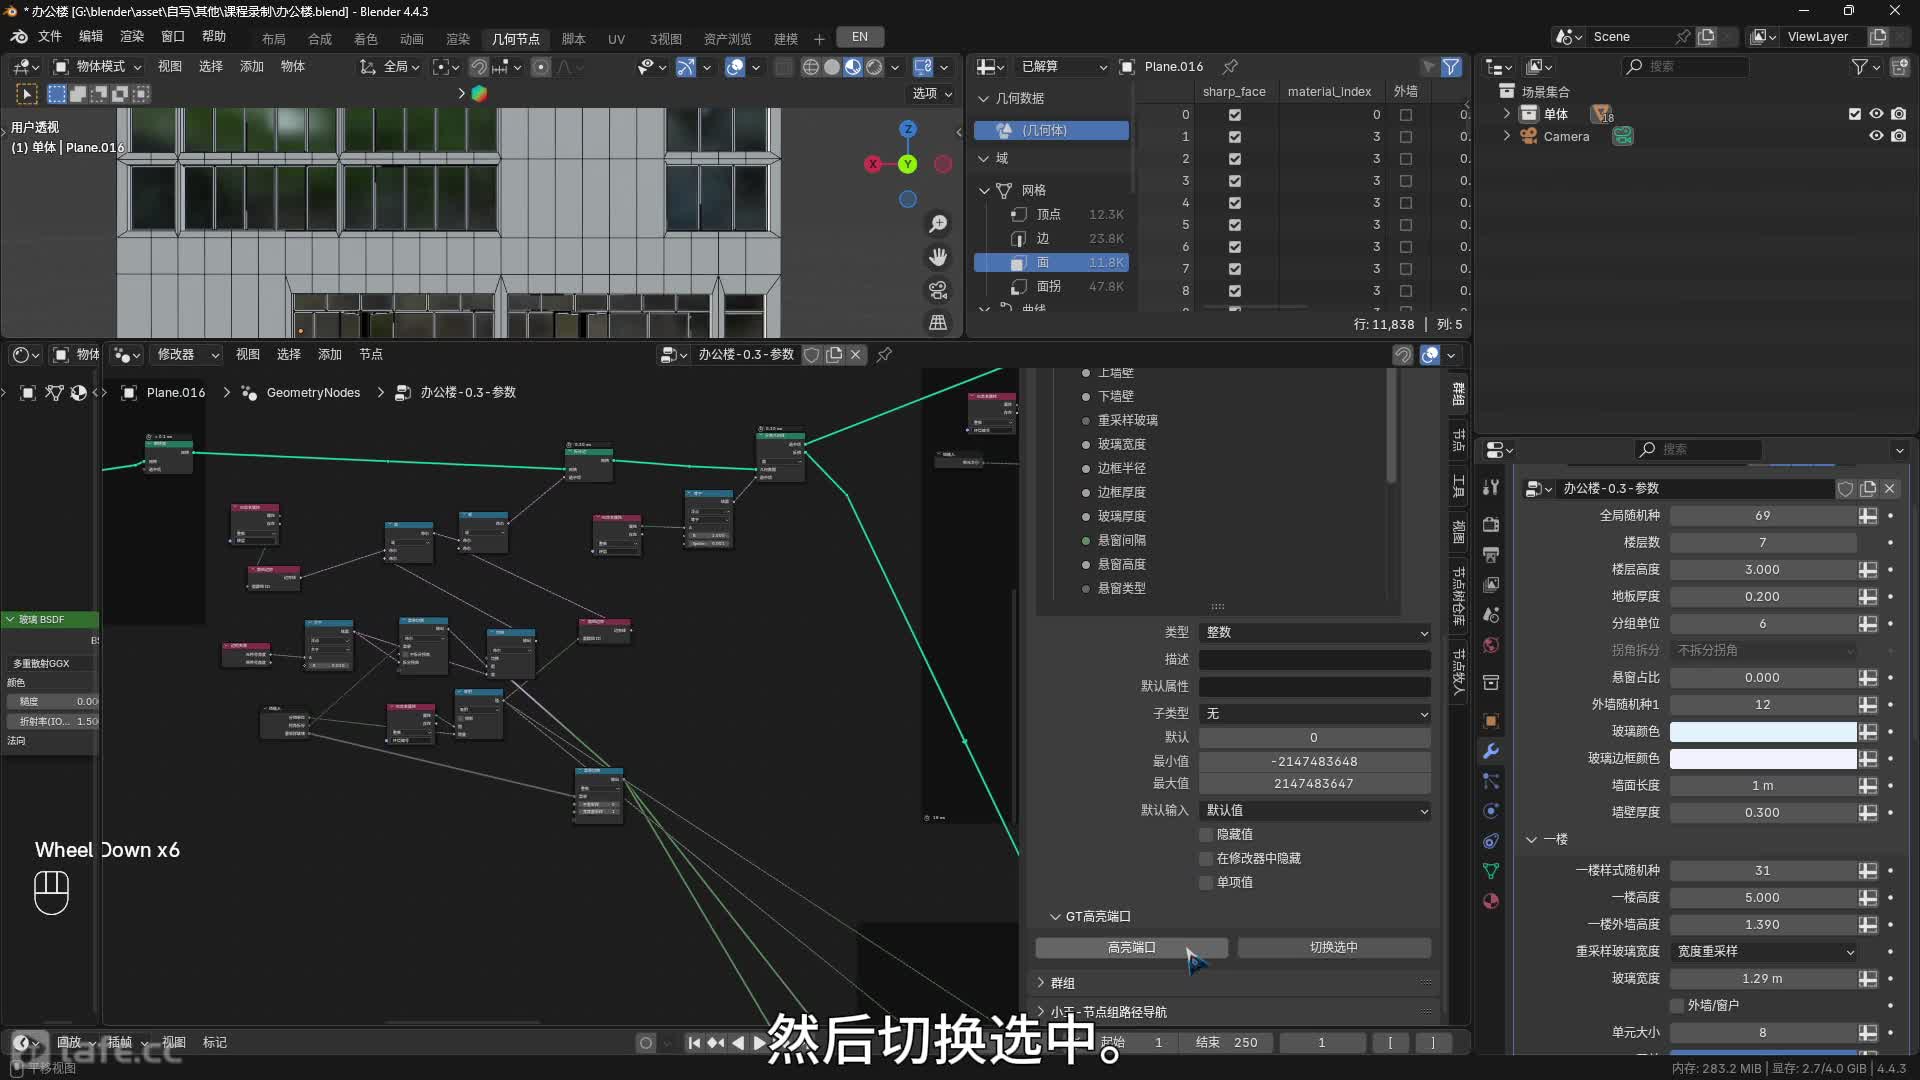Toggle 外墙 checkbox in row 3
Screen dimensions: 1920x1080
[1406, 181]
